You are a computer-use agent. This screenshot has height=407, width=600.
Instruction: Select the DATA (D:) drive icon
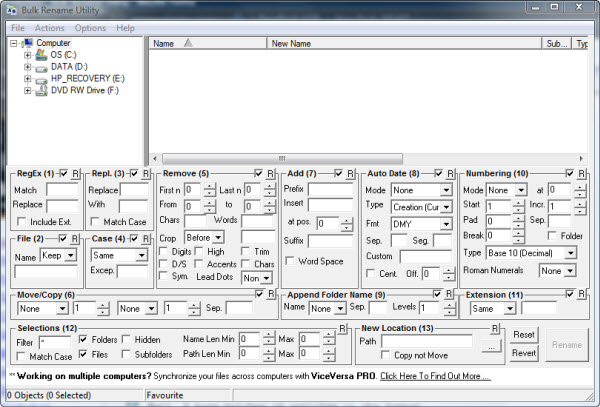pyautogui.click(x=41, y=68)
